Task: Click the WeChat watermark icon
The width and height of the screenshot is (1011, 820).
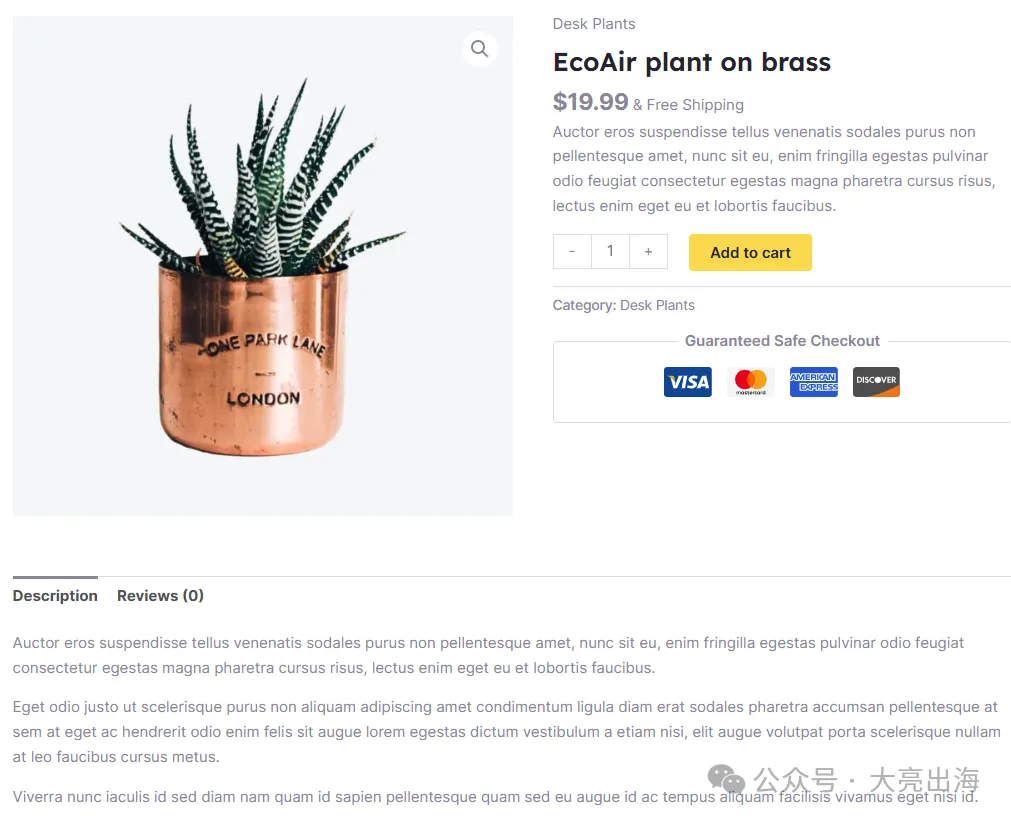Action: (726, 779)
